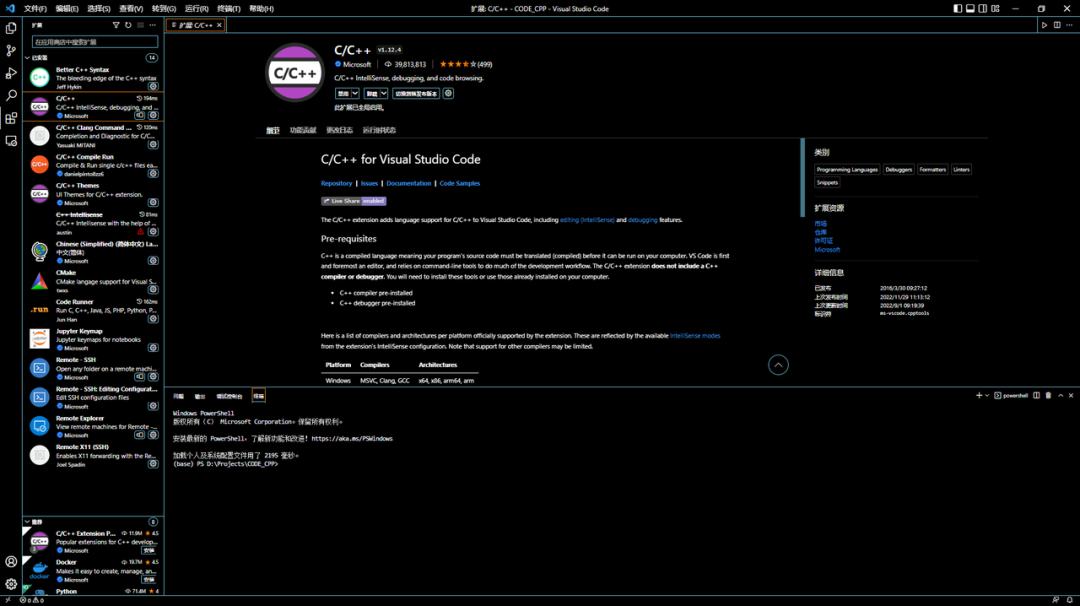Open the 禁用 button's dropdown arrow
Image resolution: width=1080 pixels, height=606 pixels.
[355, 93]
